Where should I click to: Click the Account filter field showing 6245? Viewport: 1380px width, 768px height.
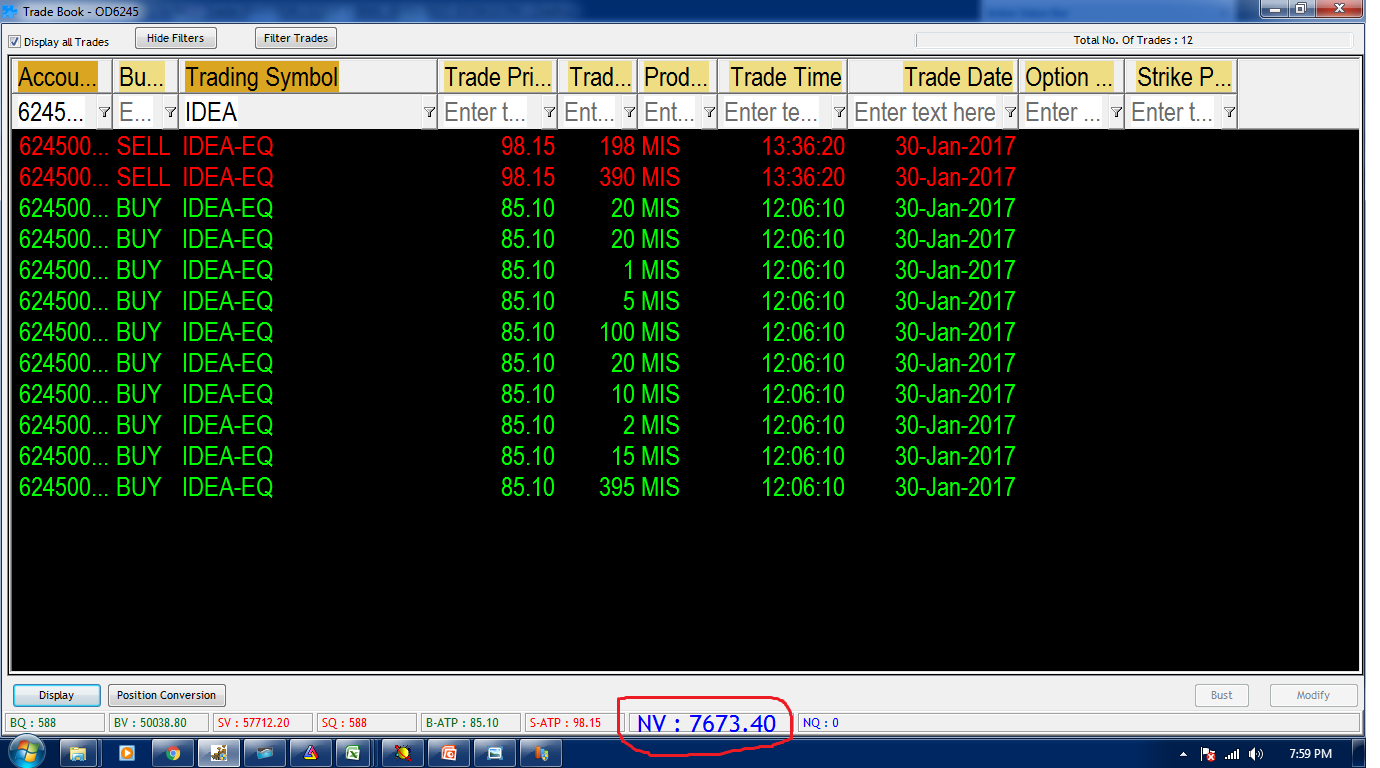click(56, 113)
